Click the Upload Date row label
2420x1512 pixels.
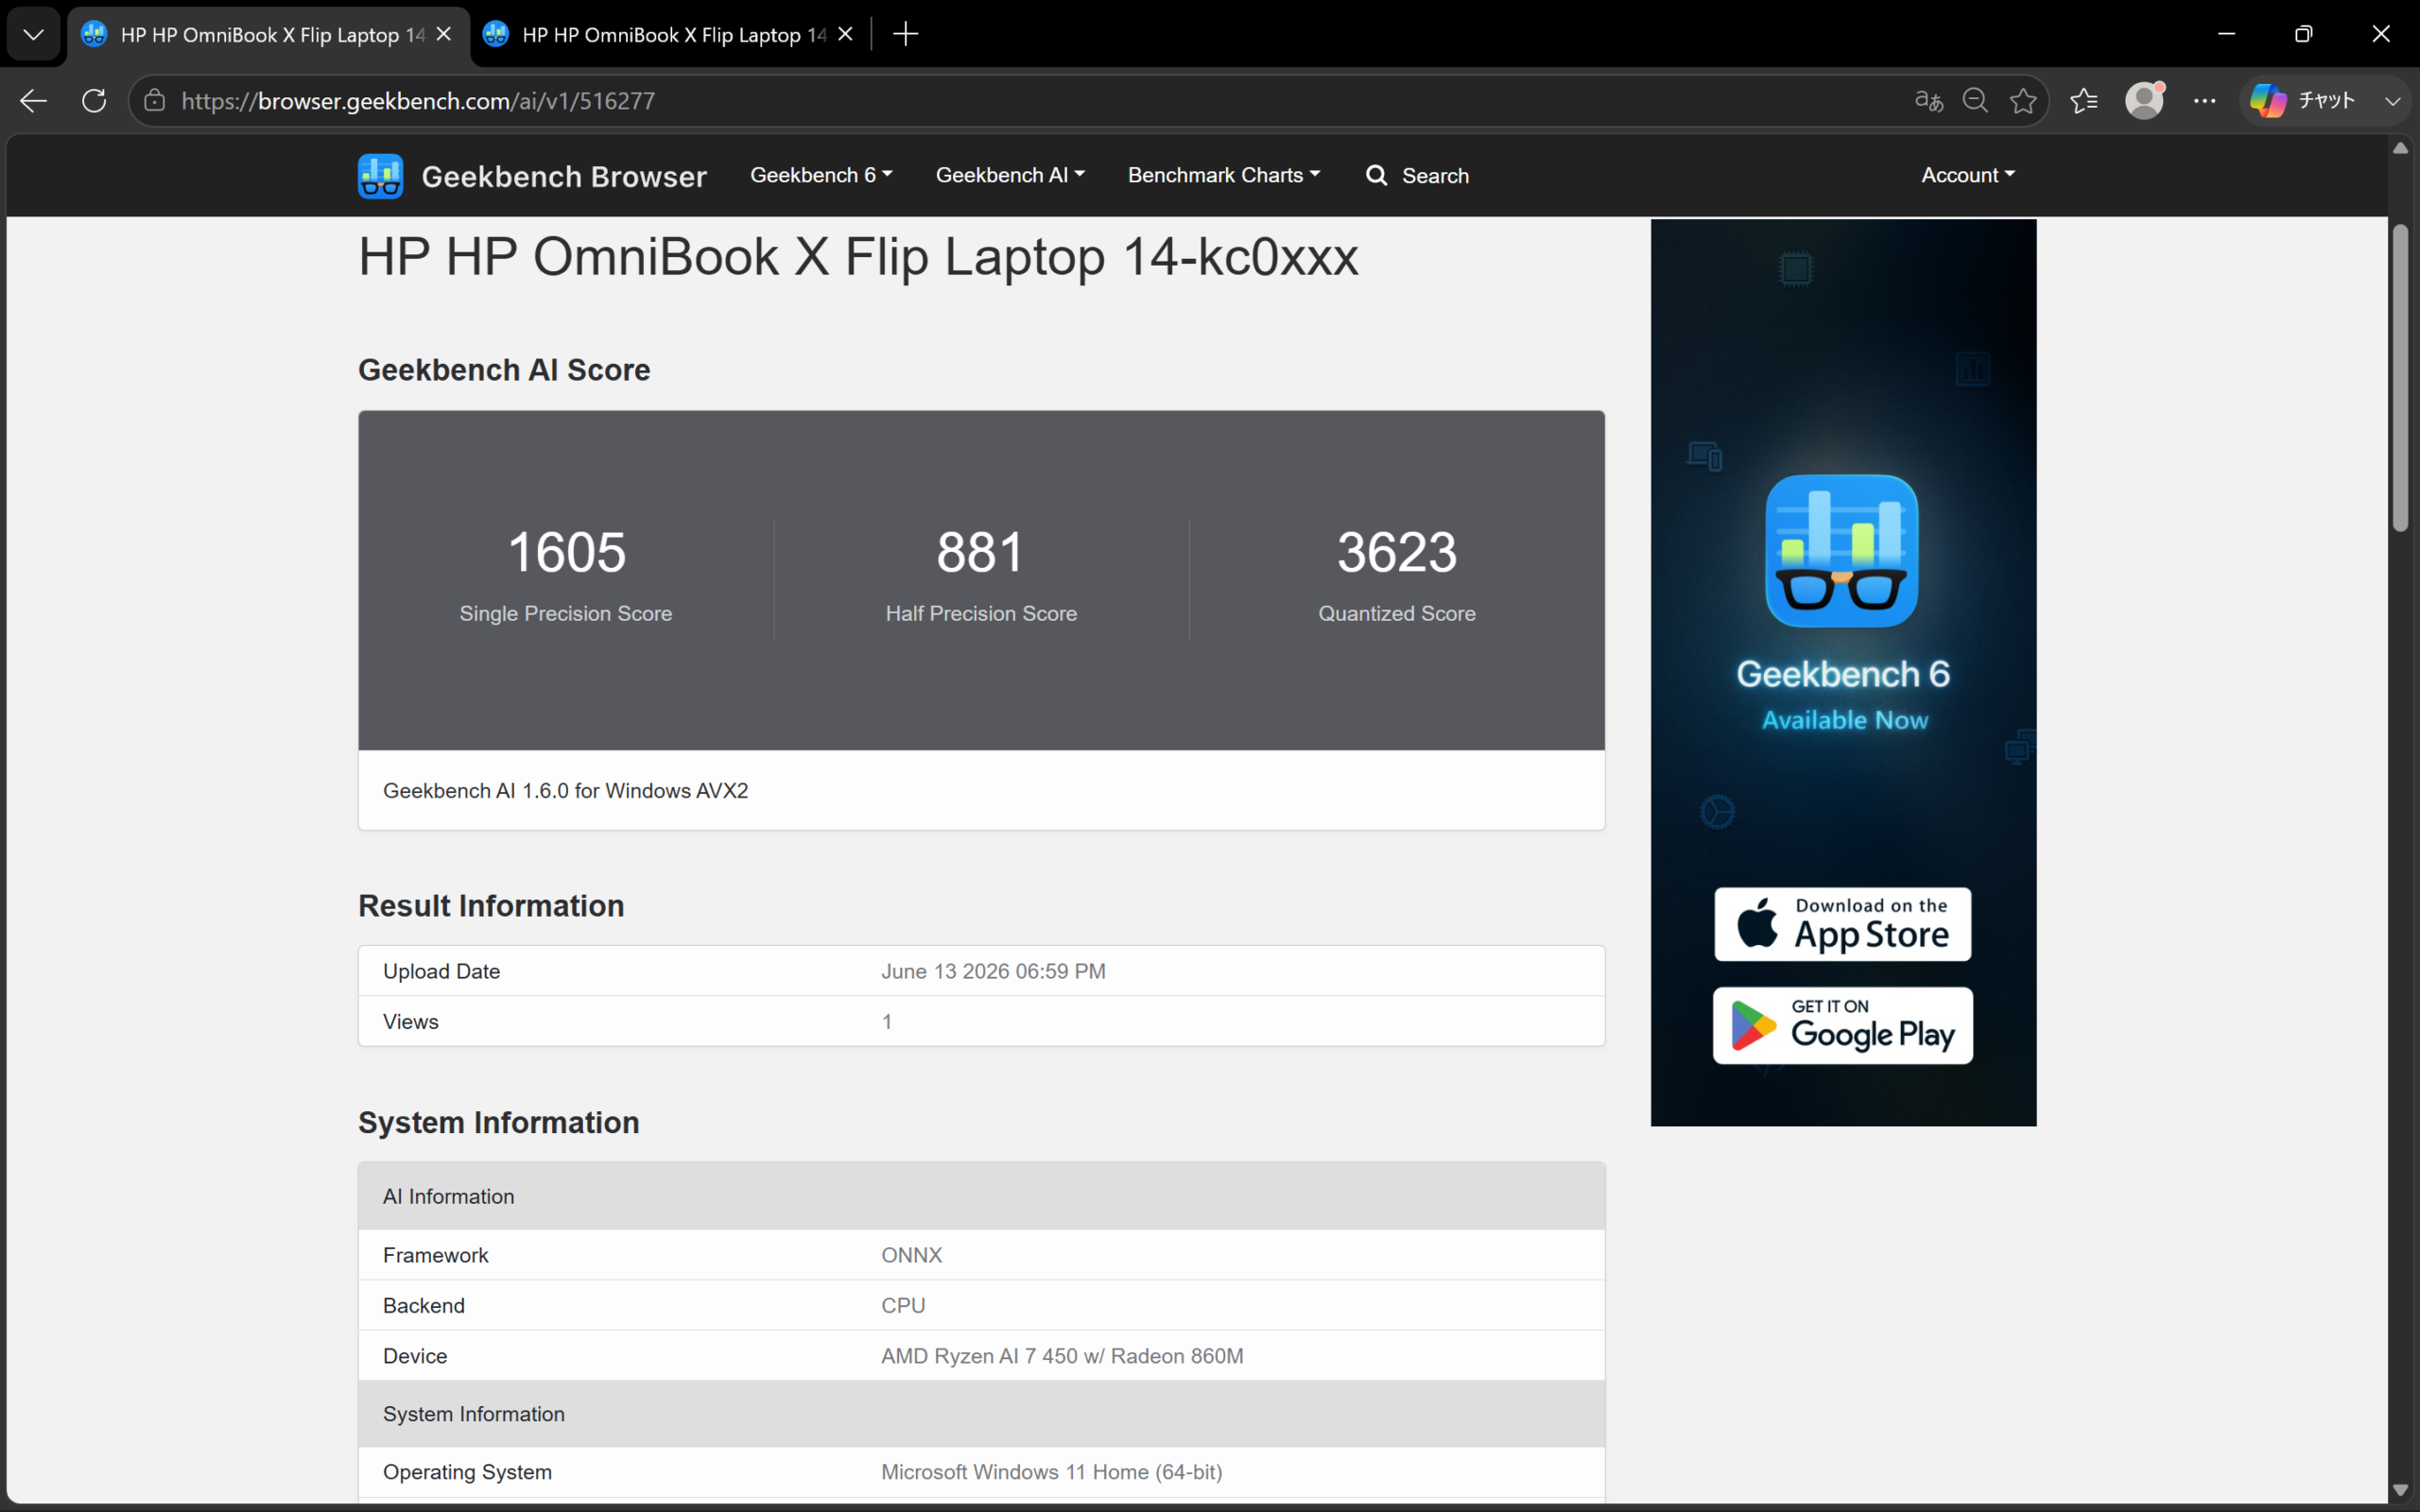tap(441, 971)
